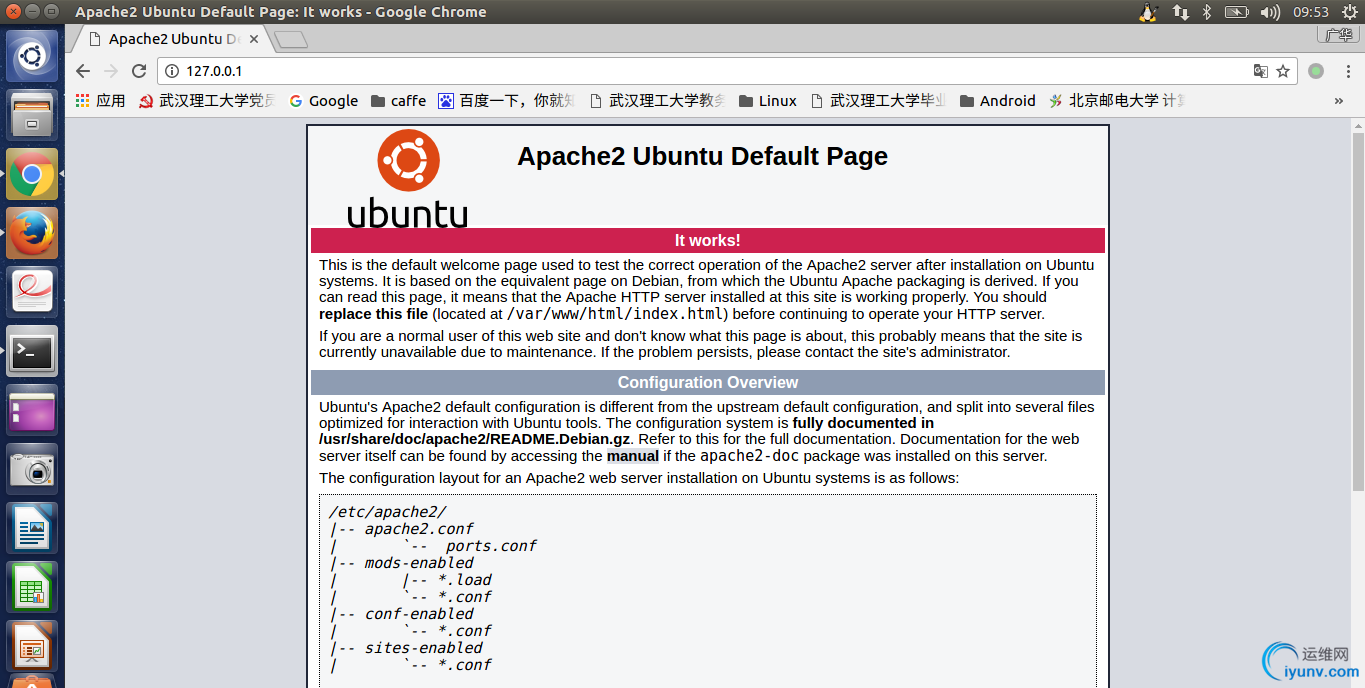Image resolution: width=1365 pixels, height=688 pixels.
Task: Open battery status indicator
Action: (x=1237, y=12)
